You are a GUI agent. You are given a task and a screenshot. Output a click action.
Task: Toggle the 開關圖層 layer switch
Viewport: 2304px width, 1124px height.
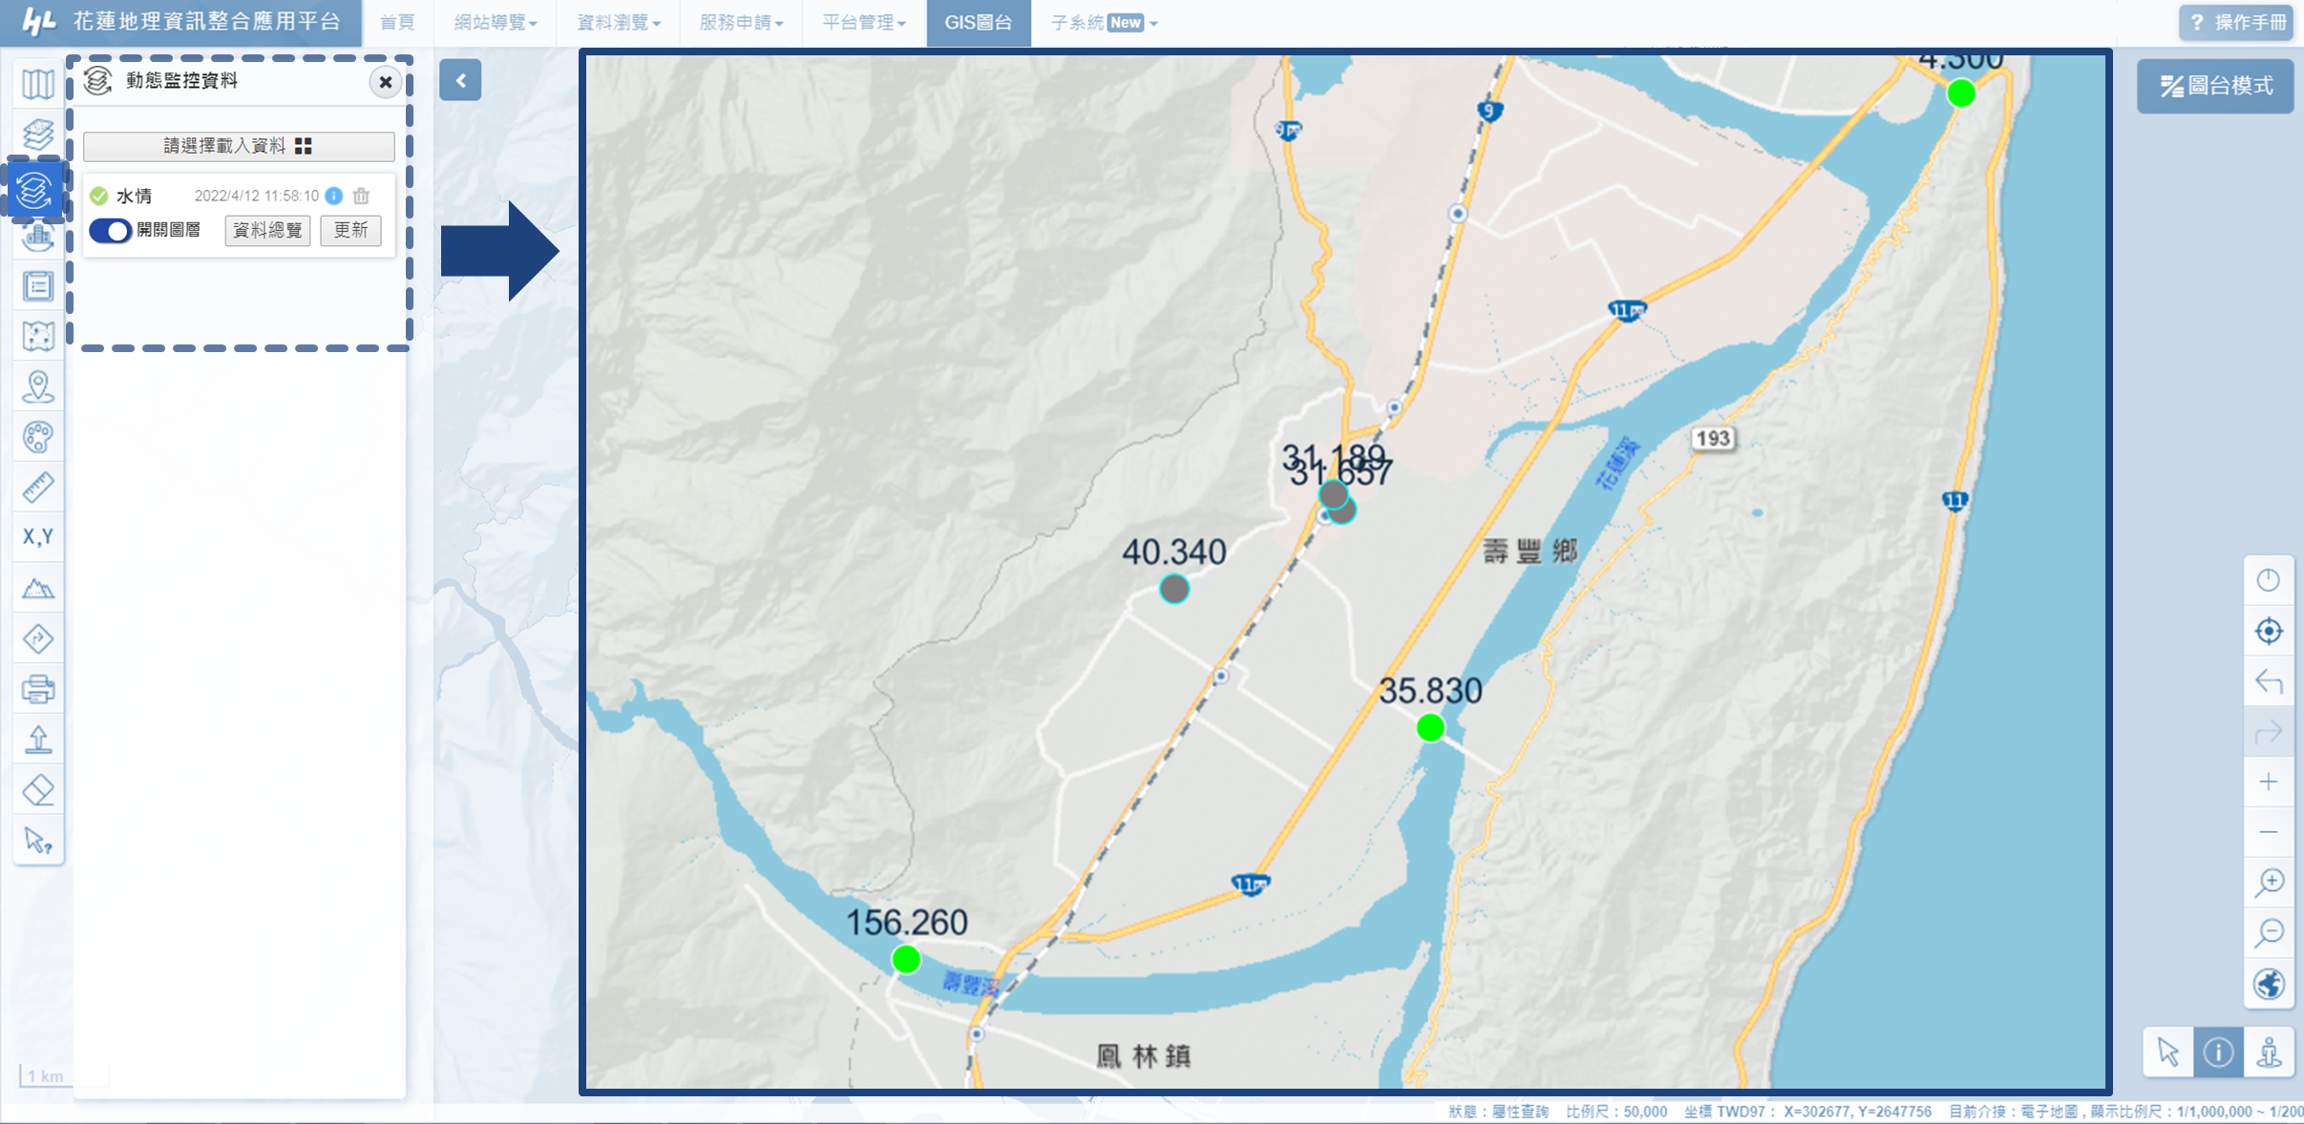click(x=110, y=230)
